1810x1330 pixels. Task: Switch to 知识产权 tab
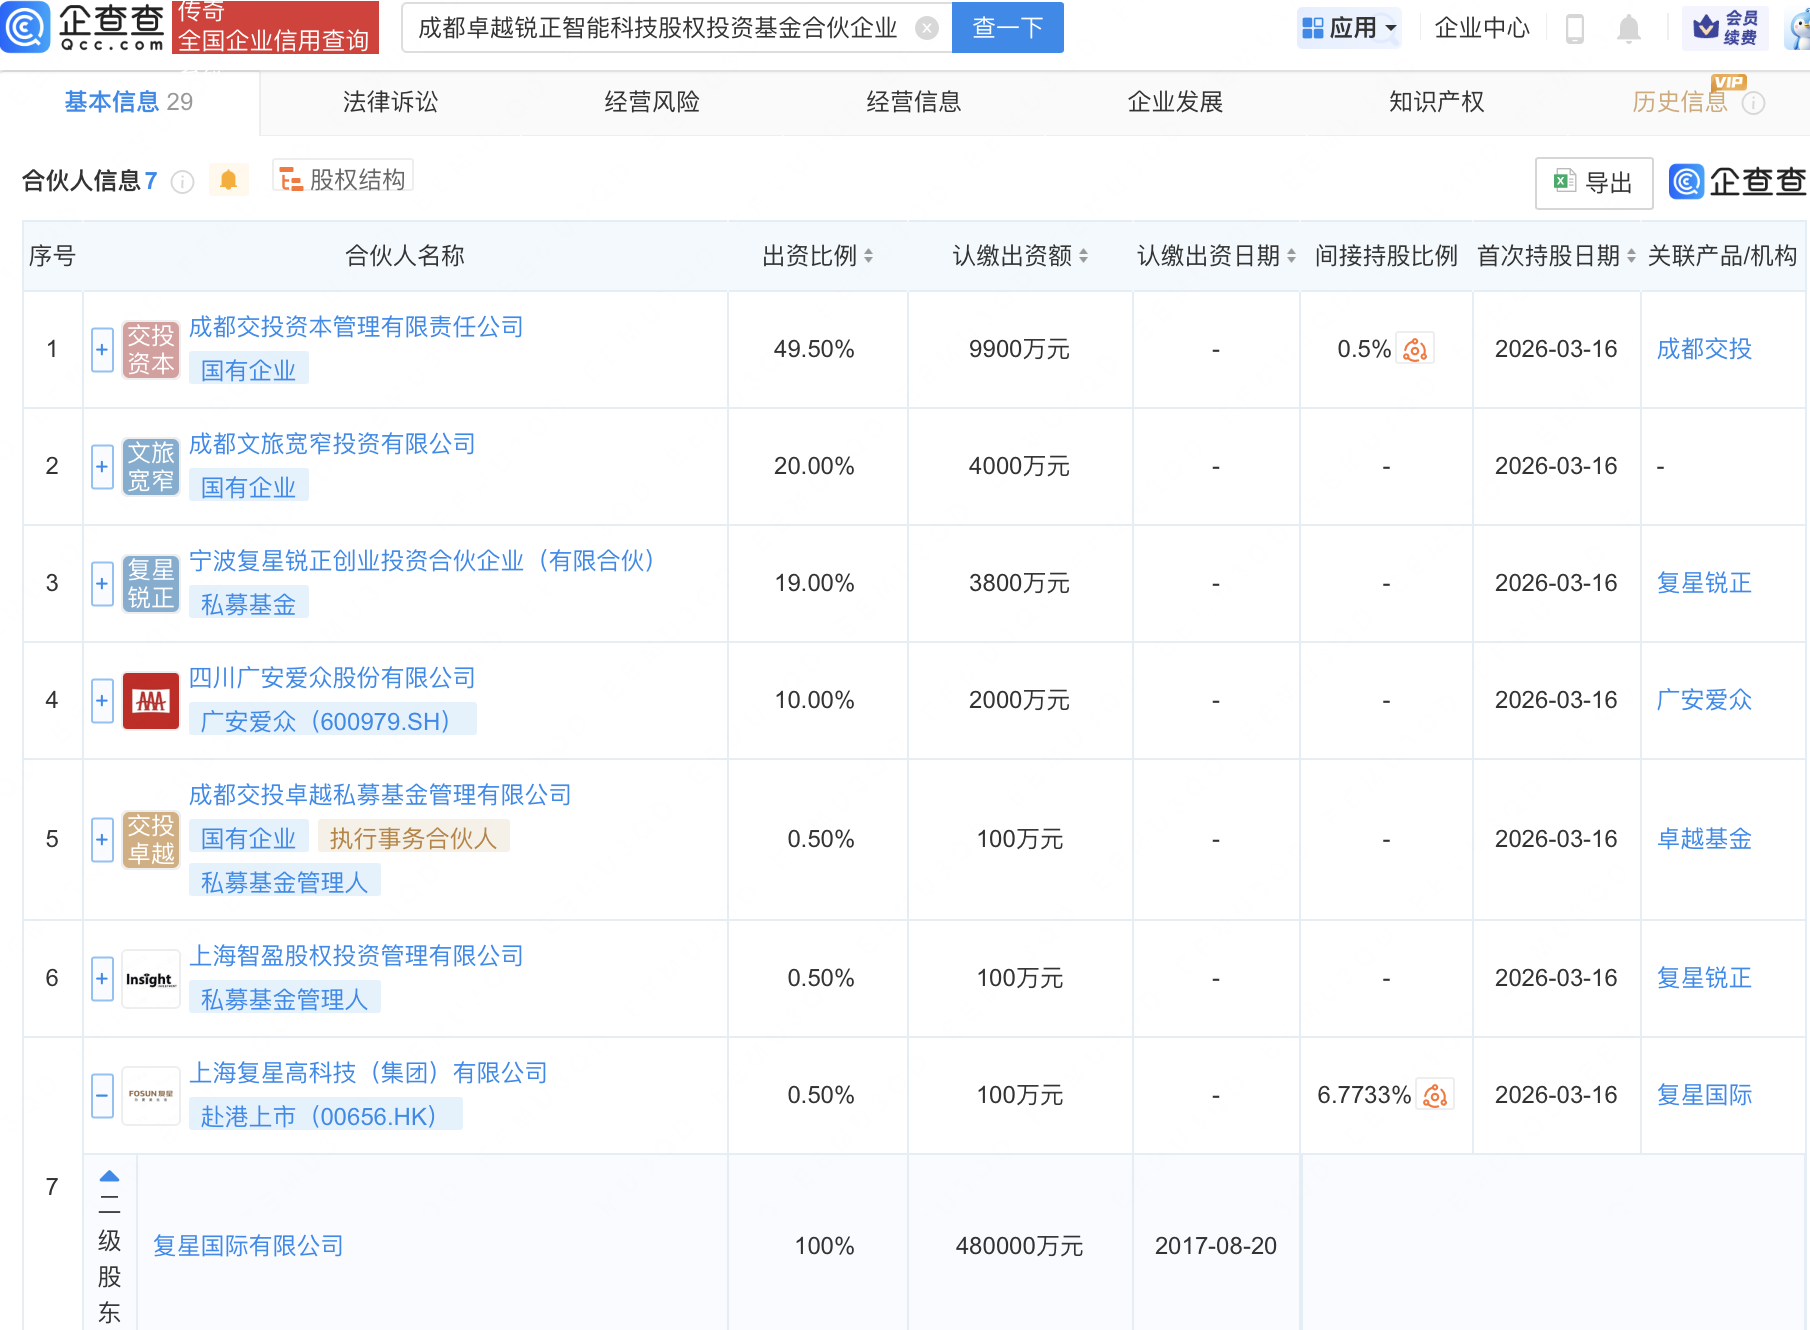click(1436, 102)
